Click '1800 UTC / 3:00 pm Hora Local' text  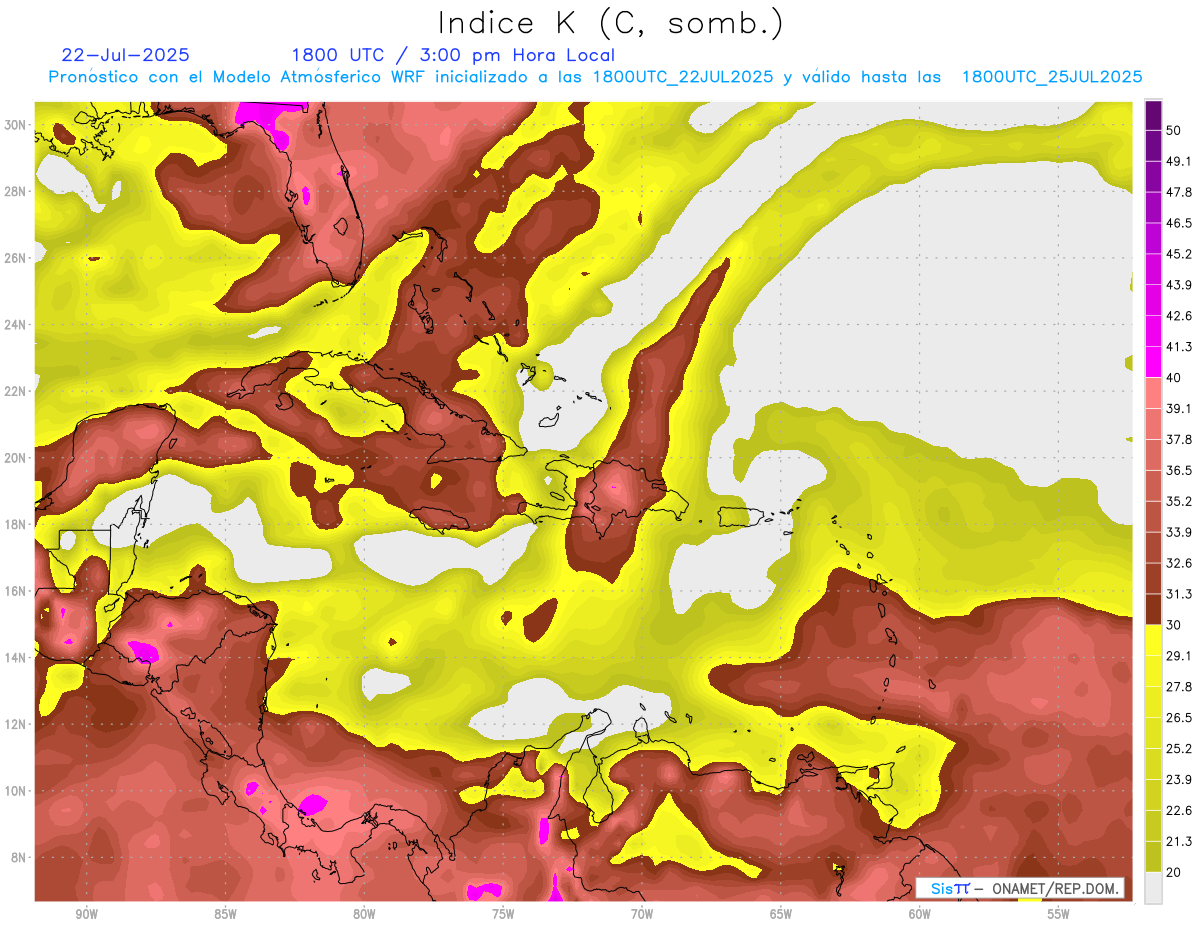click(x=453, y=56)
